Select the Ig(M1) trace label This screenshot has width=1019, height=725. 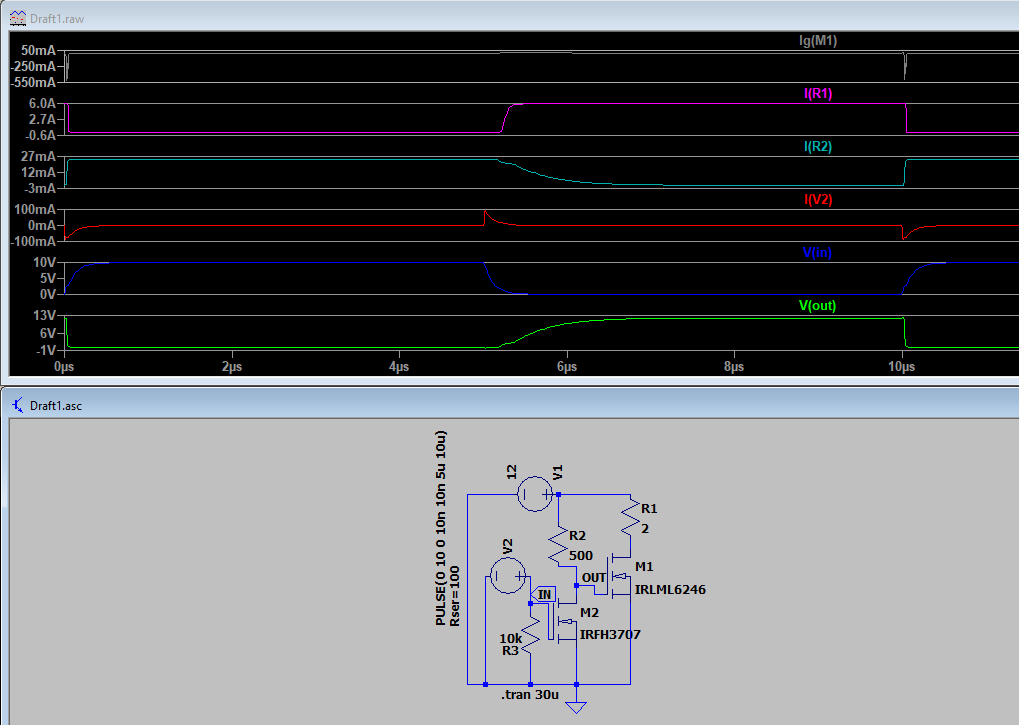pos(818,40)
